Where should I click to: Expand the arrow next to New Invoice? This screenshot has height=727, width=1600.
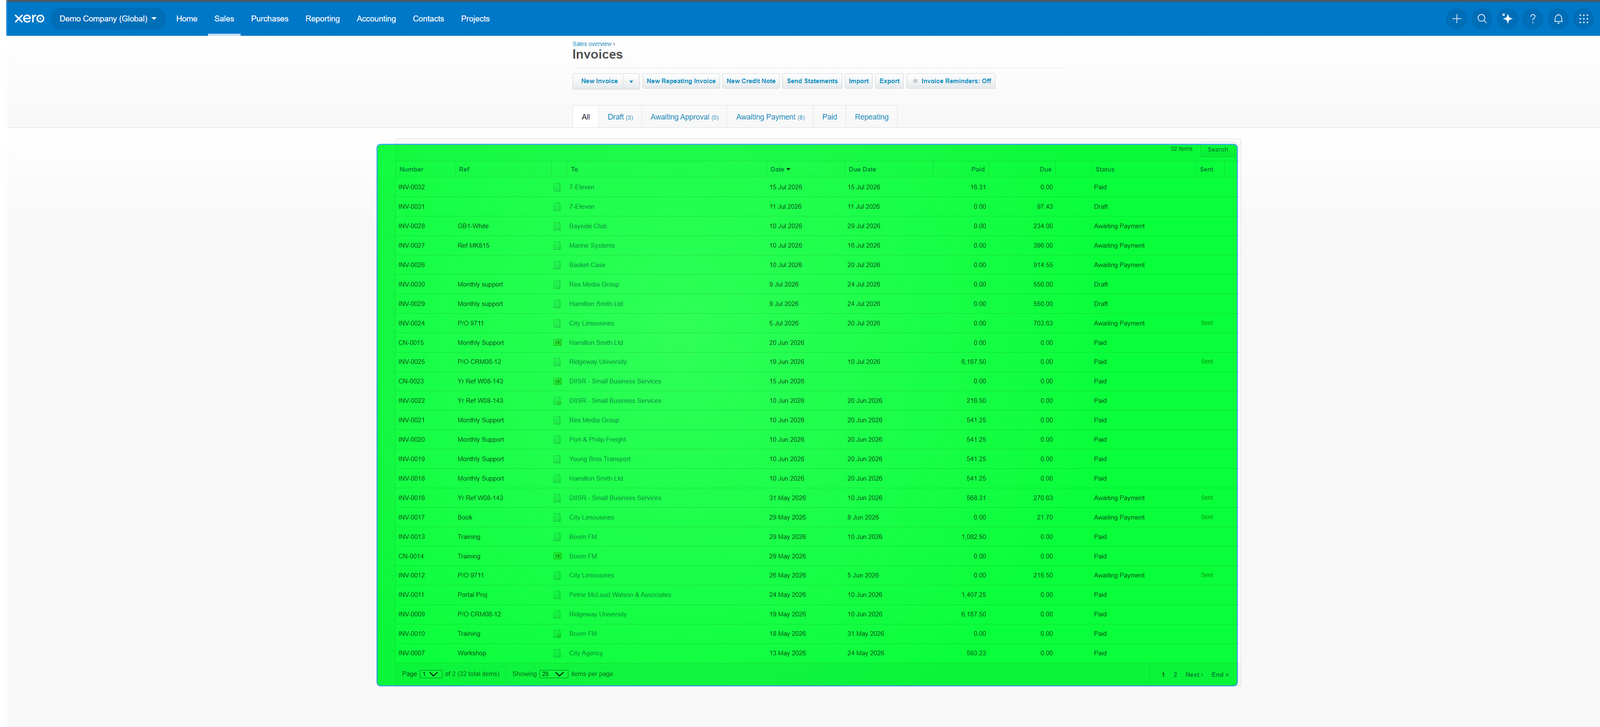[x=631, y=81]
